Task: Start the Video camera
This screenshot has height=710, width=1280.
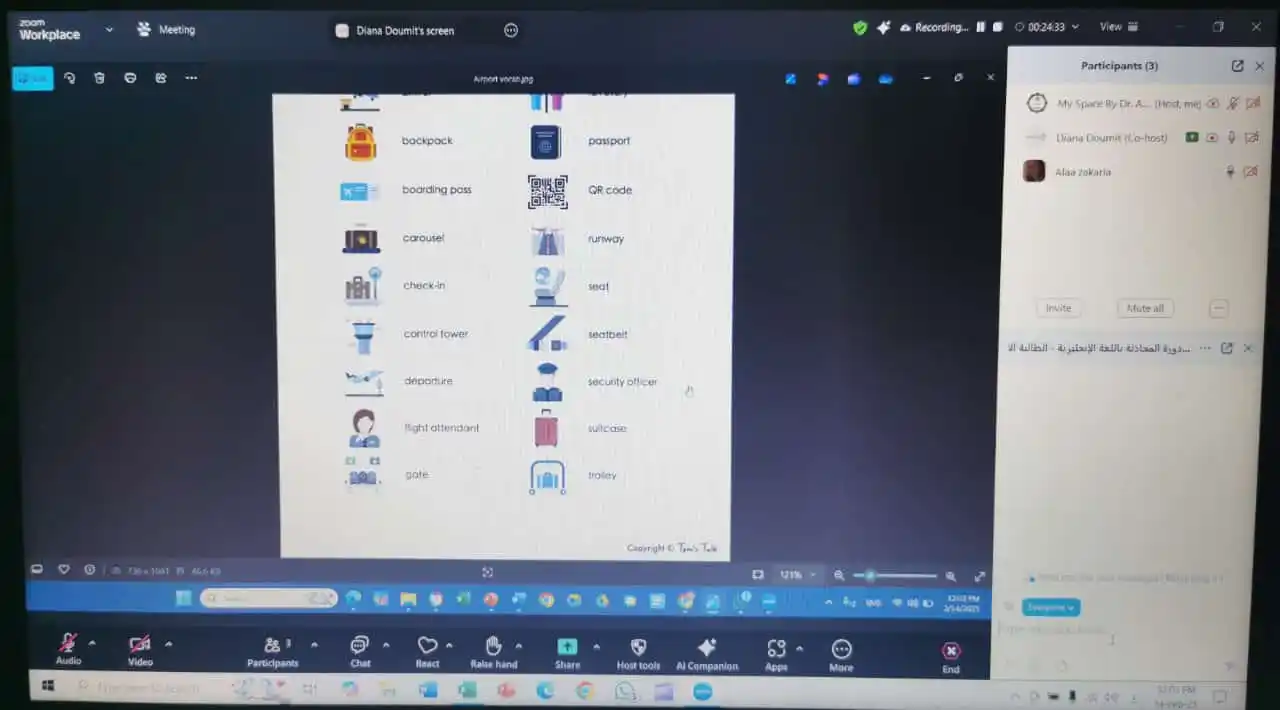Action: coord(140,644)
